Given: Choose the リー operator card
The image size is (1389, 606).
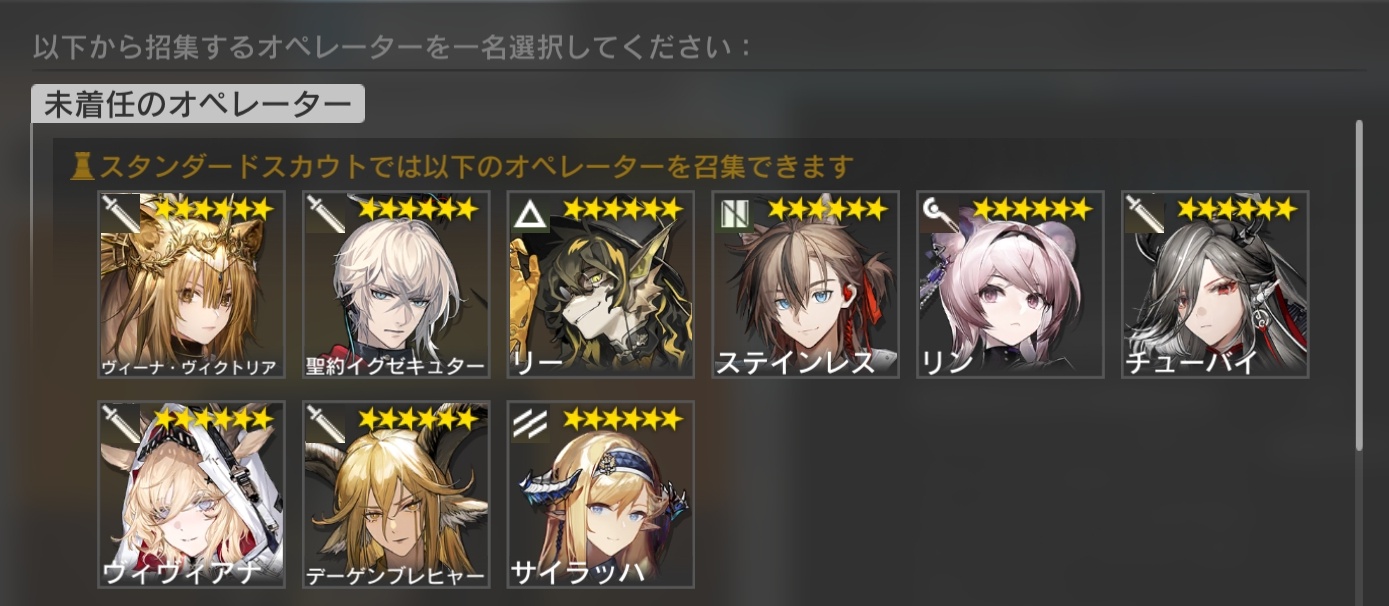Looking at the screenshot, I should [600, 285].
